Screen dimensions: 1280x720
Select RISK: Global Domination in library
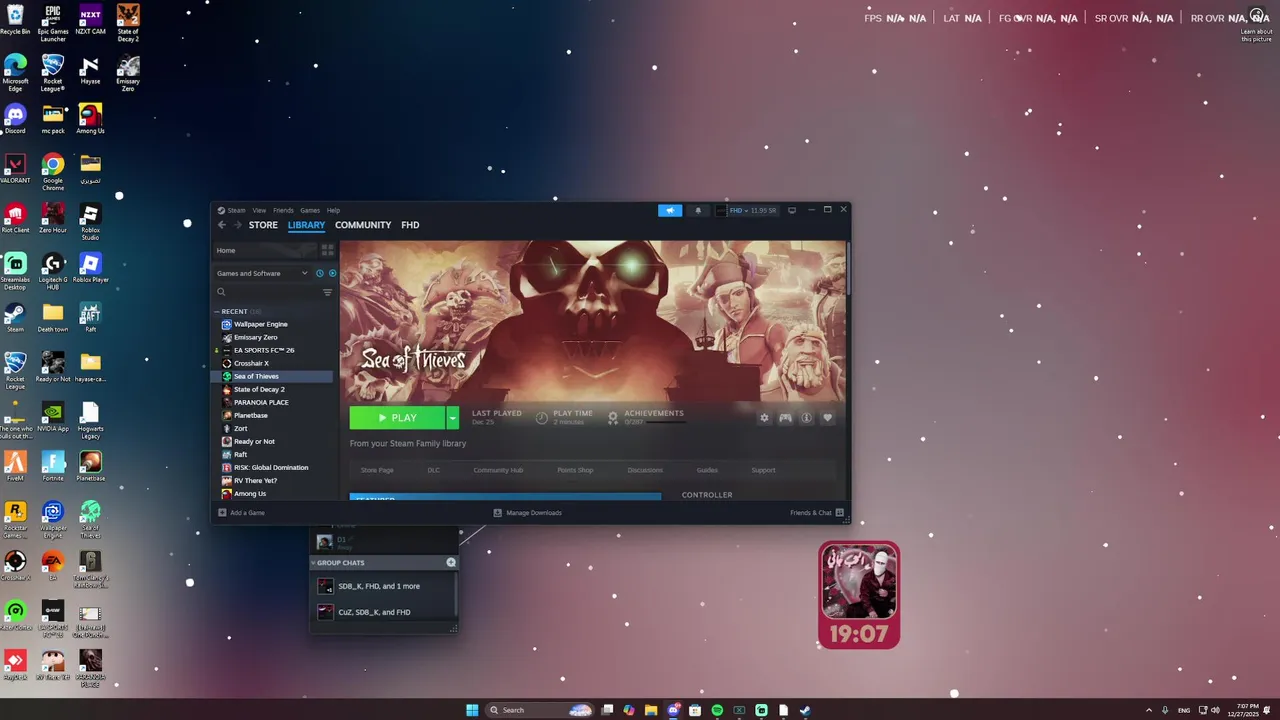(x=271, y=467)
